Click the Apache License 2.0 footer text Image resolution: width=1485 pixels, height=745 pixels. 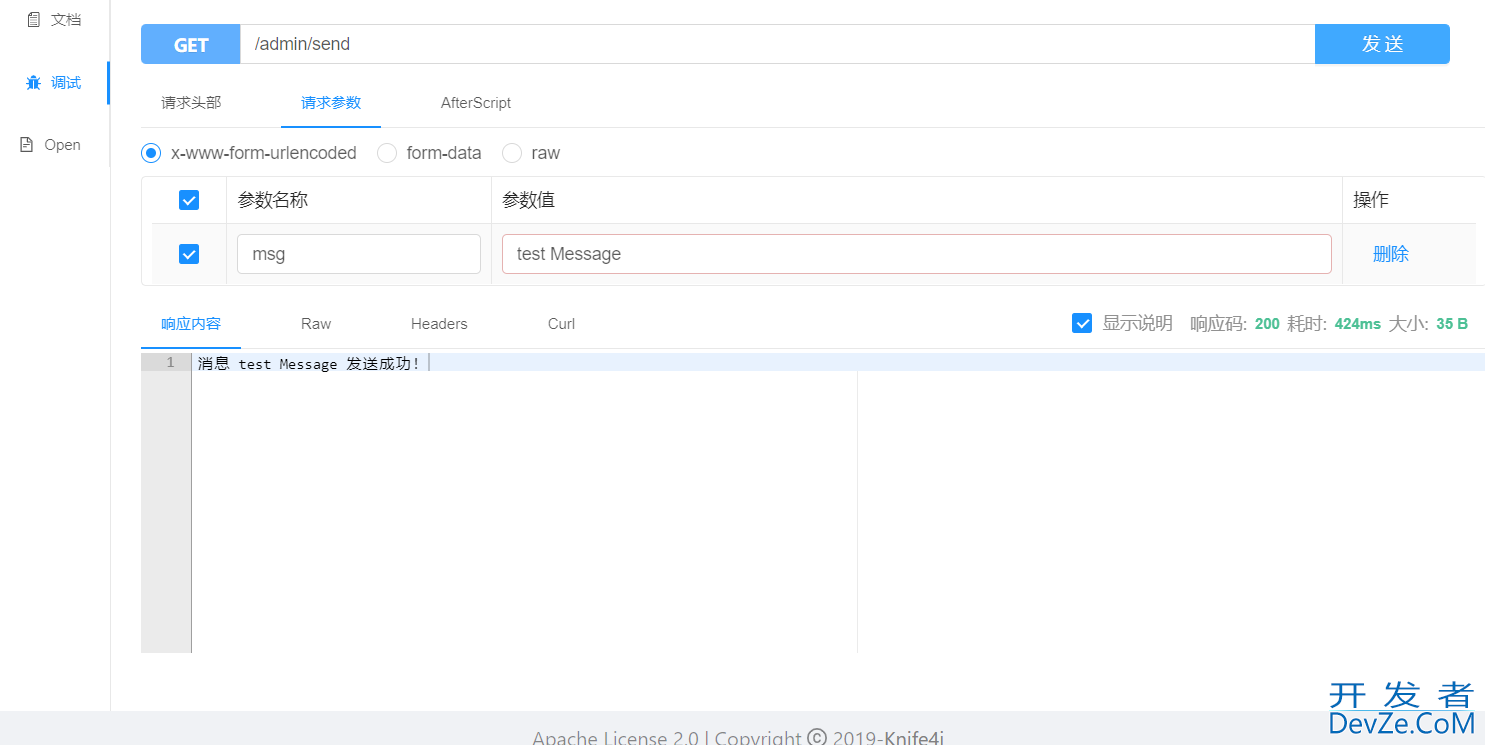(x=615, y=738)
